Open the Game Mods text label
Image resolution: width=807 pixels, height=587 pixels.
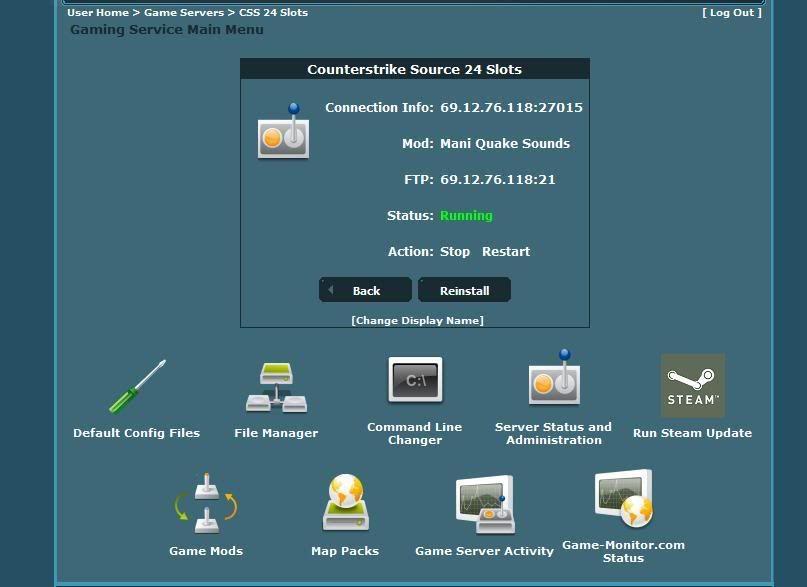click(x=206, y=551)
